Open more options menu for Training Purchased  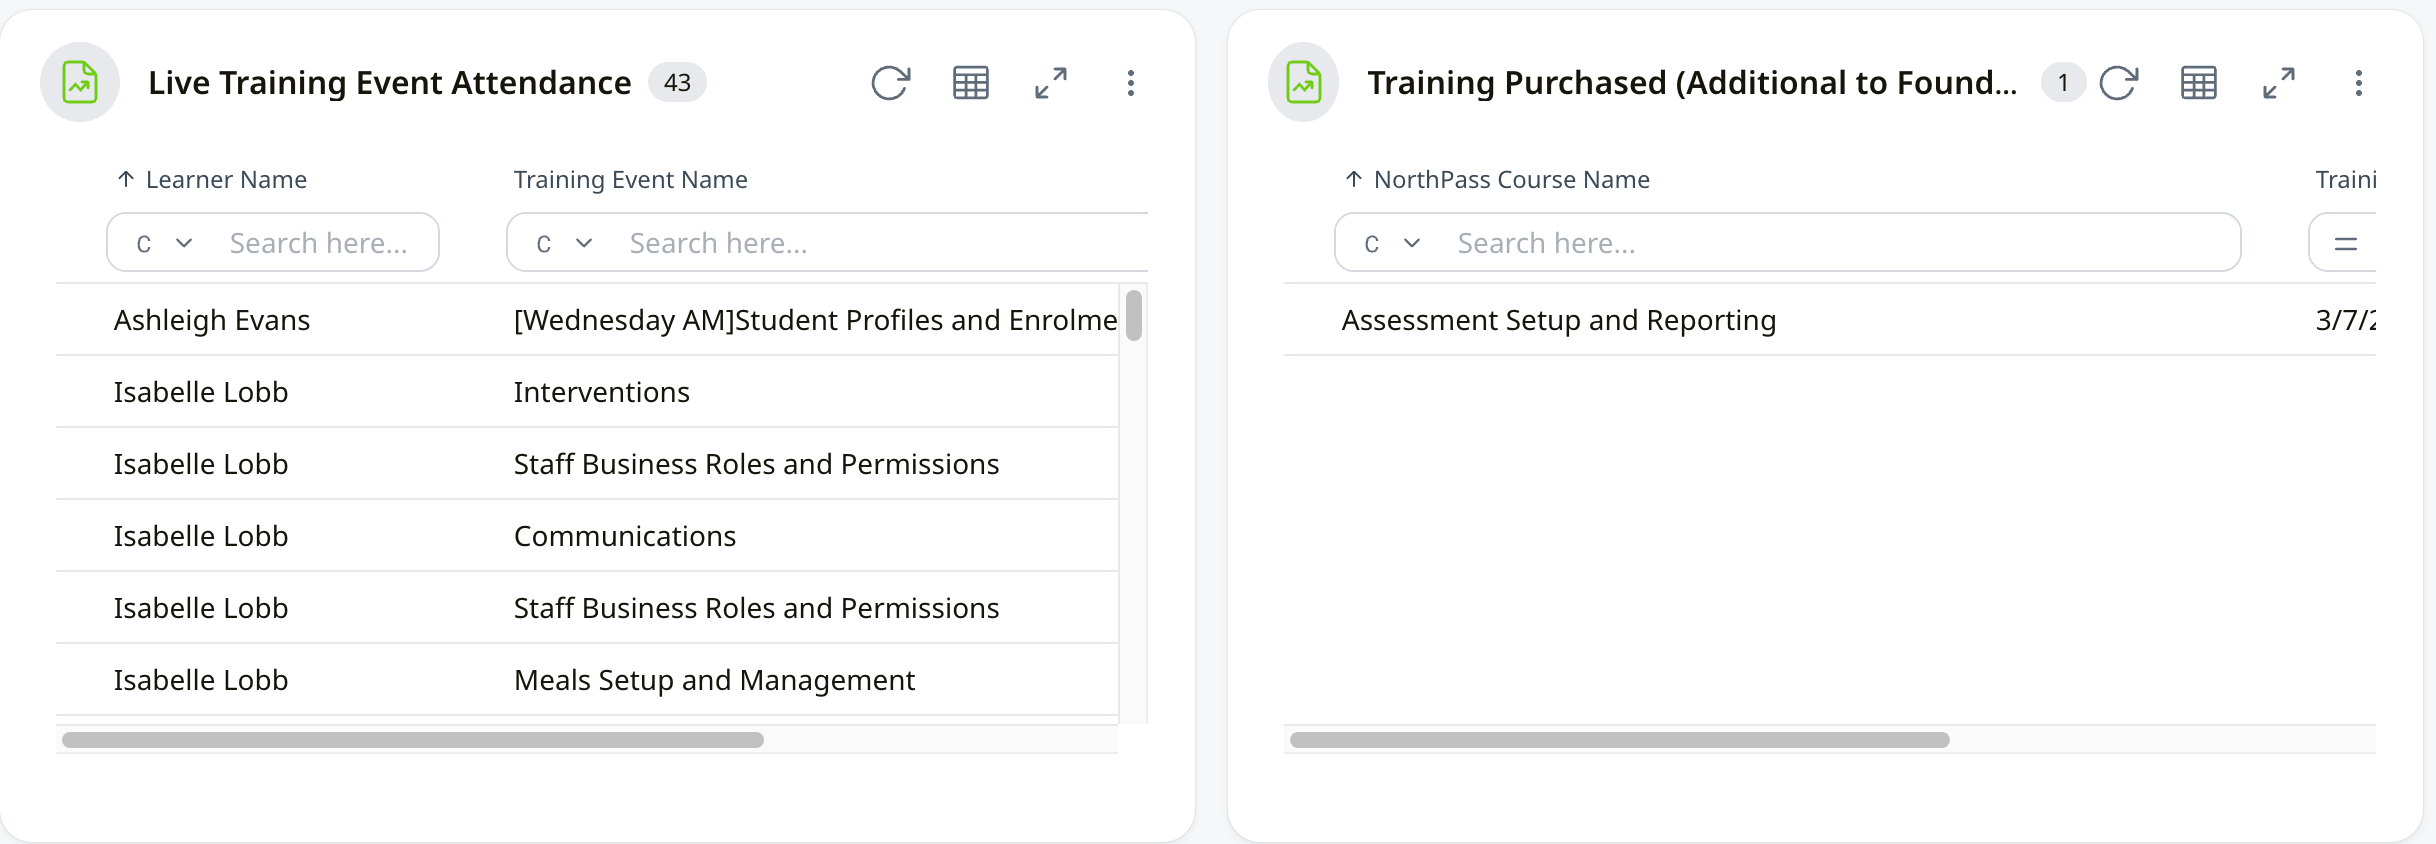tap(2358, 83)
